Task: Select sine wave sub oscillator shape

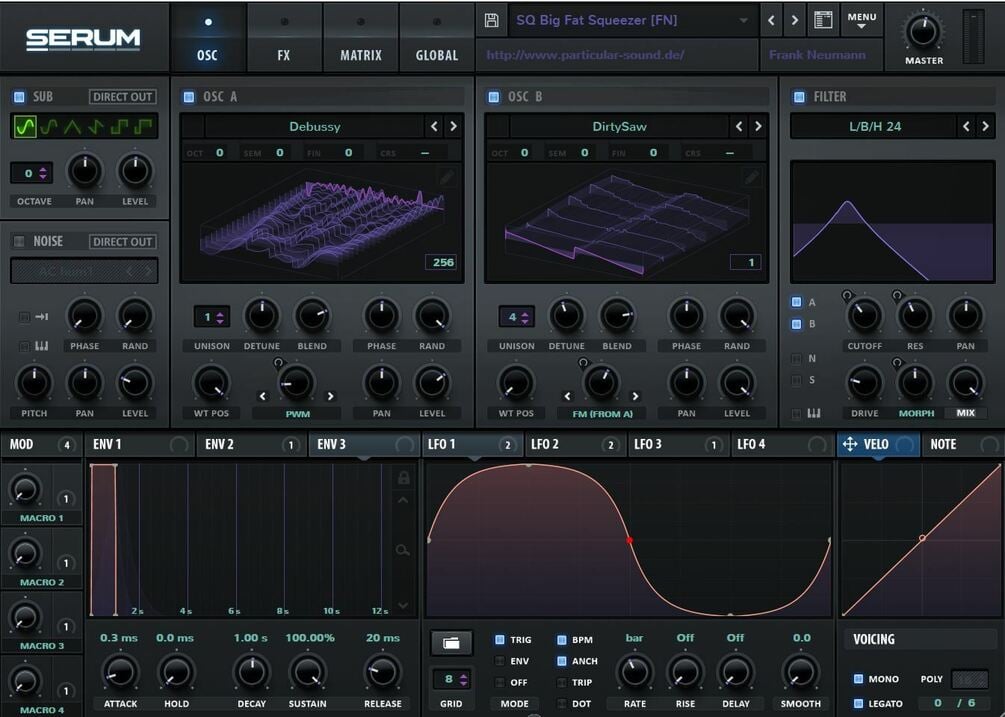Action: [x=24, y=126]
